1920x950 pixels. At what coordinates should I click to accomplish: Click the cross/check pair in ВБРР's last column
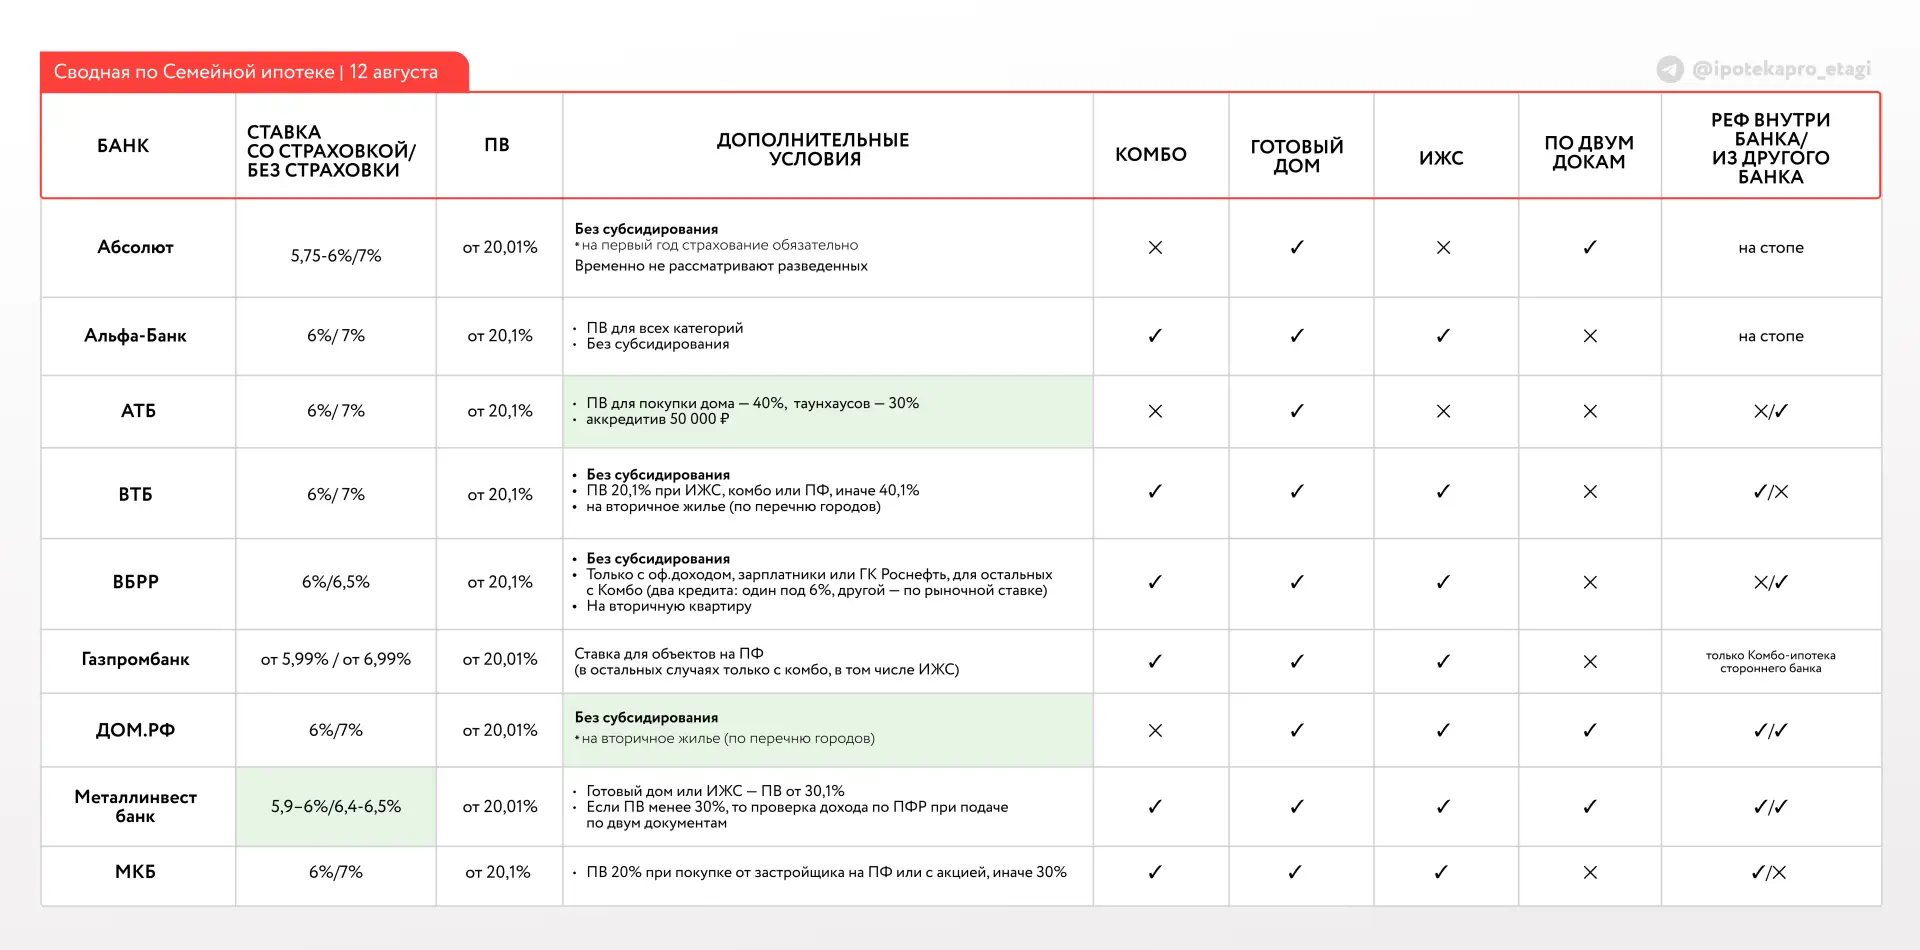click(x=1771, y=582)
